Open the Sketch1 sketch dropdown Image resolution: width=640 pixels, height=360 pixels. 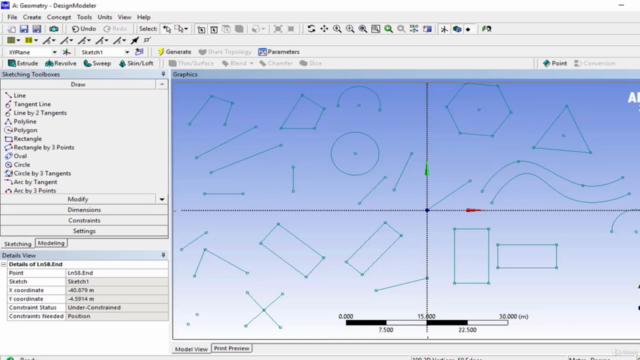pyautogui.click(x=127, y=52)
